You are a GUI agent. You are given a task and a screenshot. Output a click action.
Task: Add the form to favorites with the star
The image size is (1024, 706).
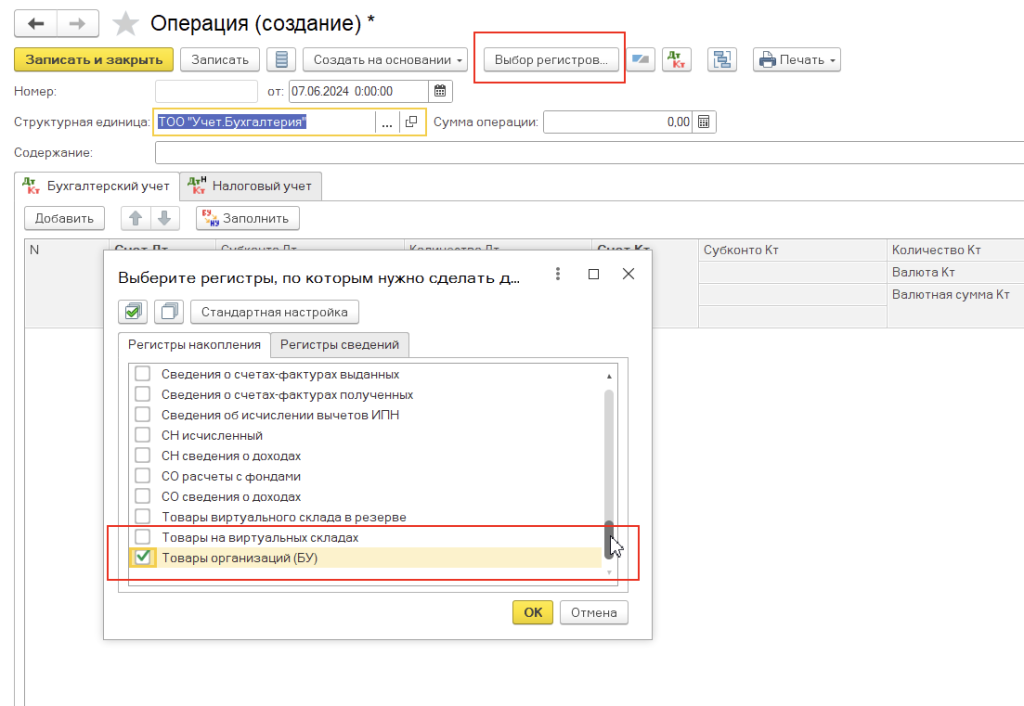(126, 23)
